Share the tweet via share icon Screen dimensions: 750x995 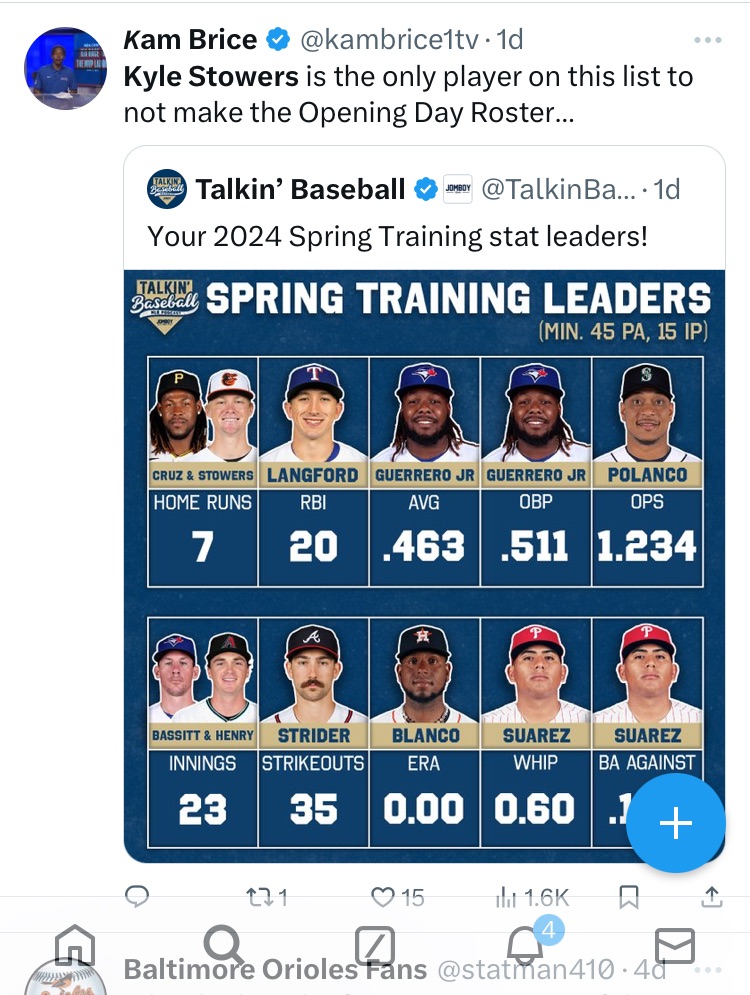pos(711,897)
